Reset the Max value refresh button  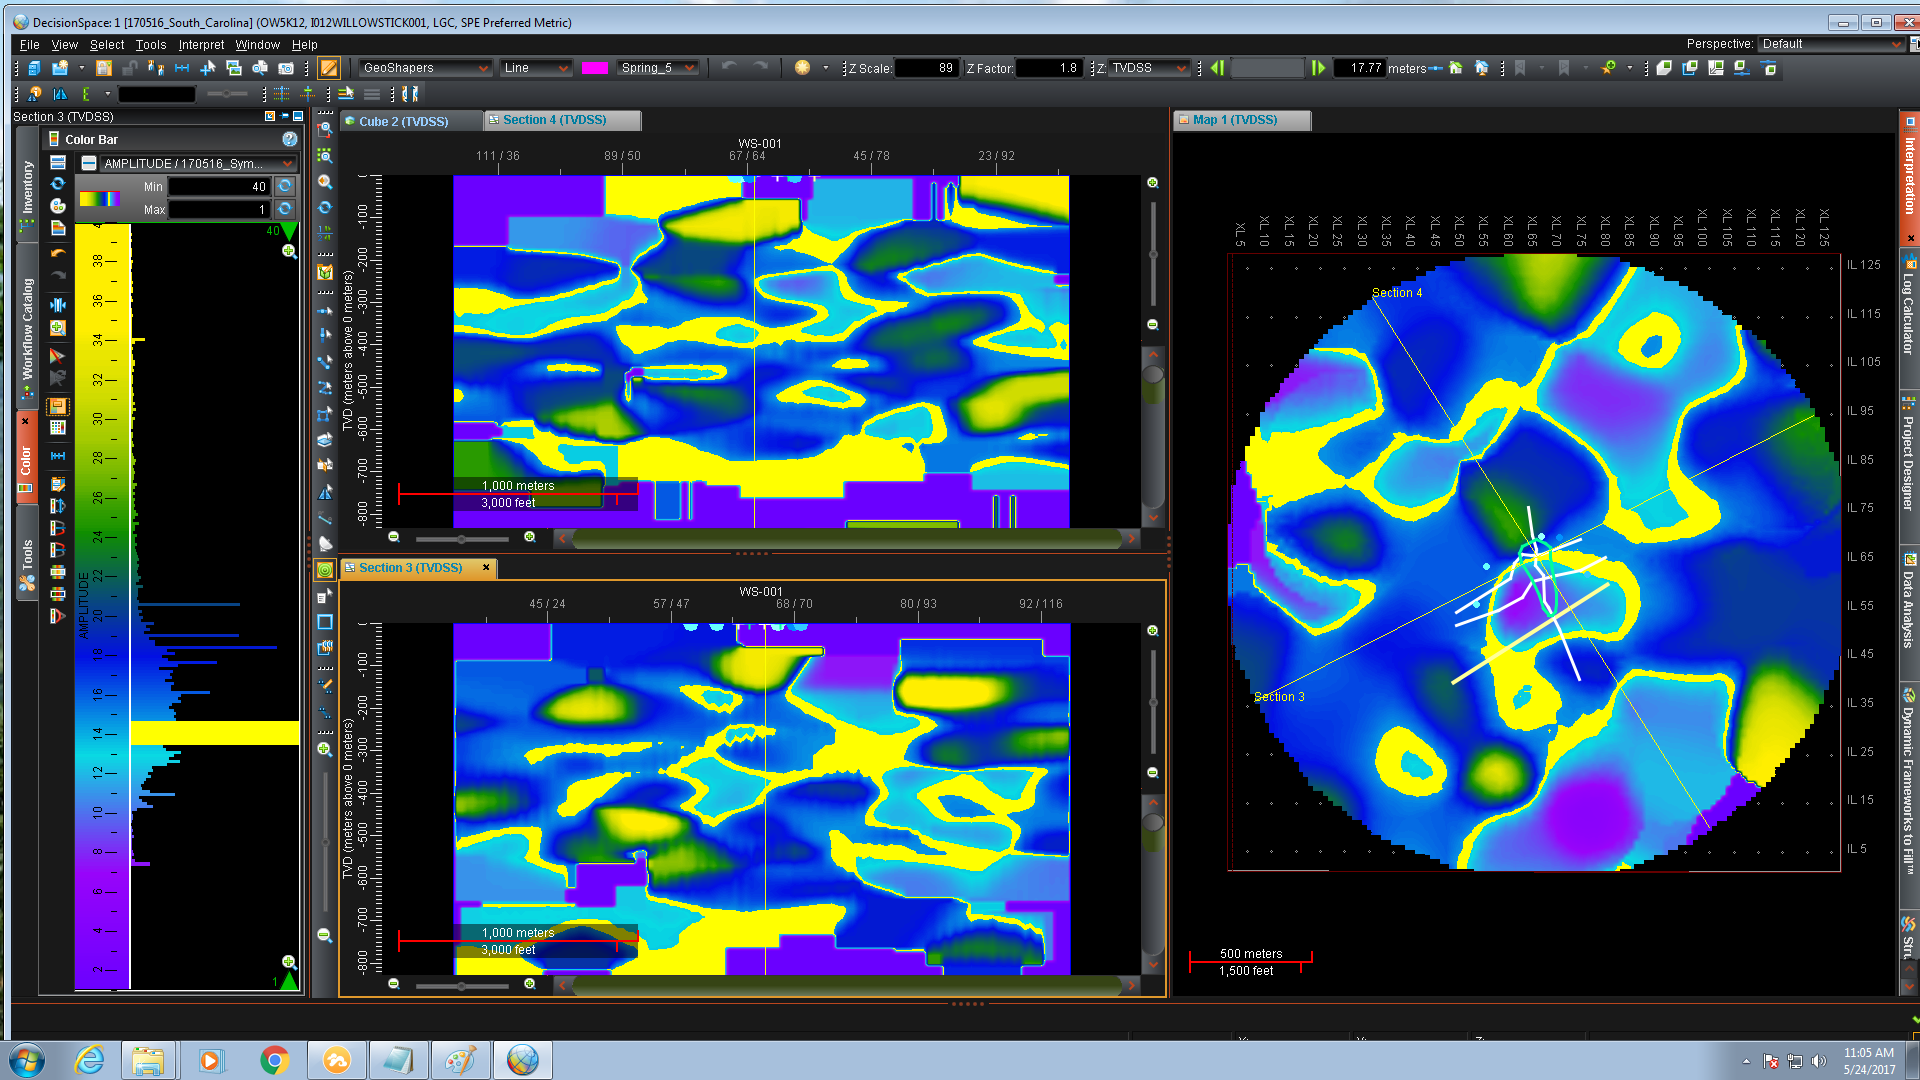285,209
